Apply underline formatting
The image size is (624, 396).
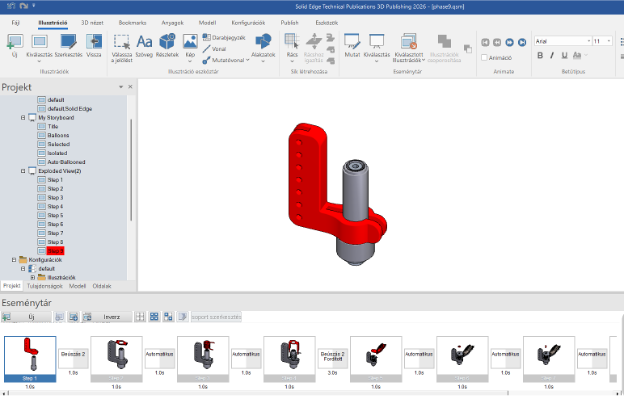click(x=564, y=55)
